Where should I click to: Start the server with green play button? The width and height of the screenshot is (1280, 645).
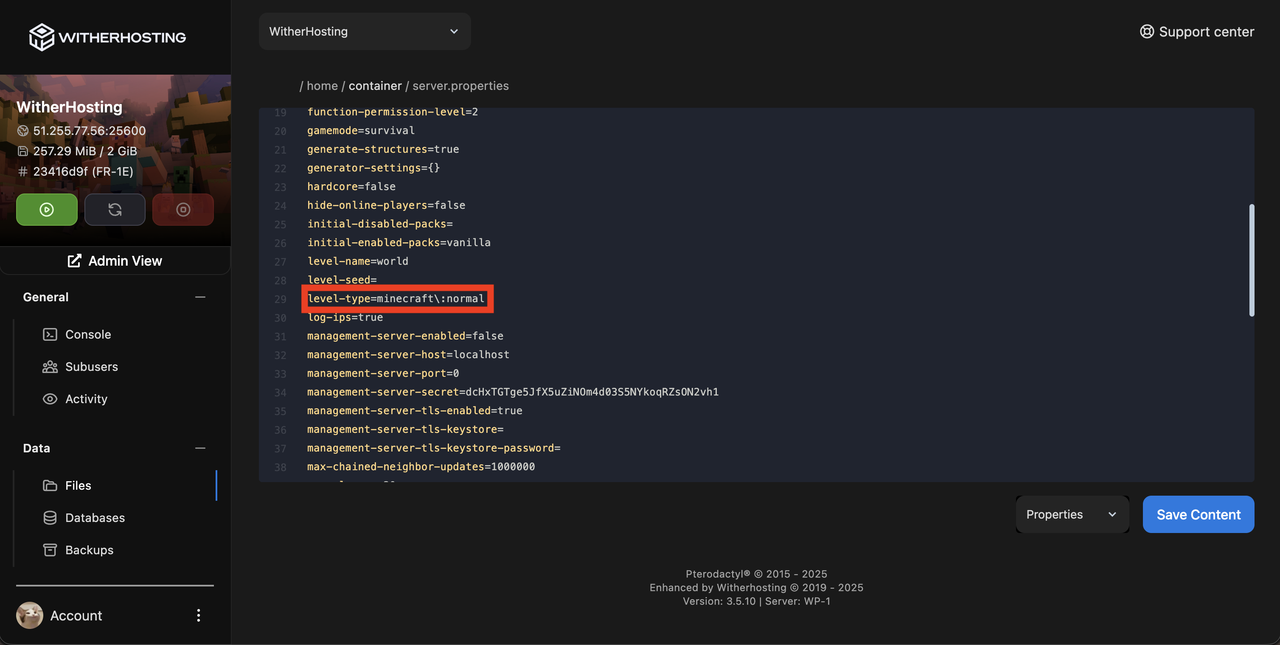[x=47, y=210]
